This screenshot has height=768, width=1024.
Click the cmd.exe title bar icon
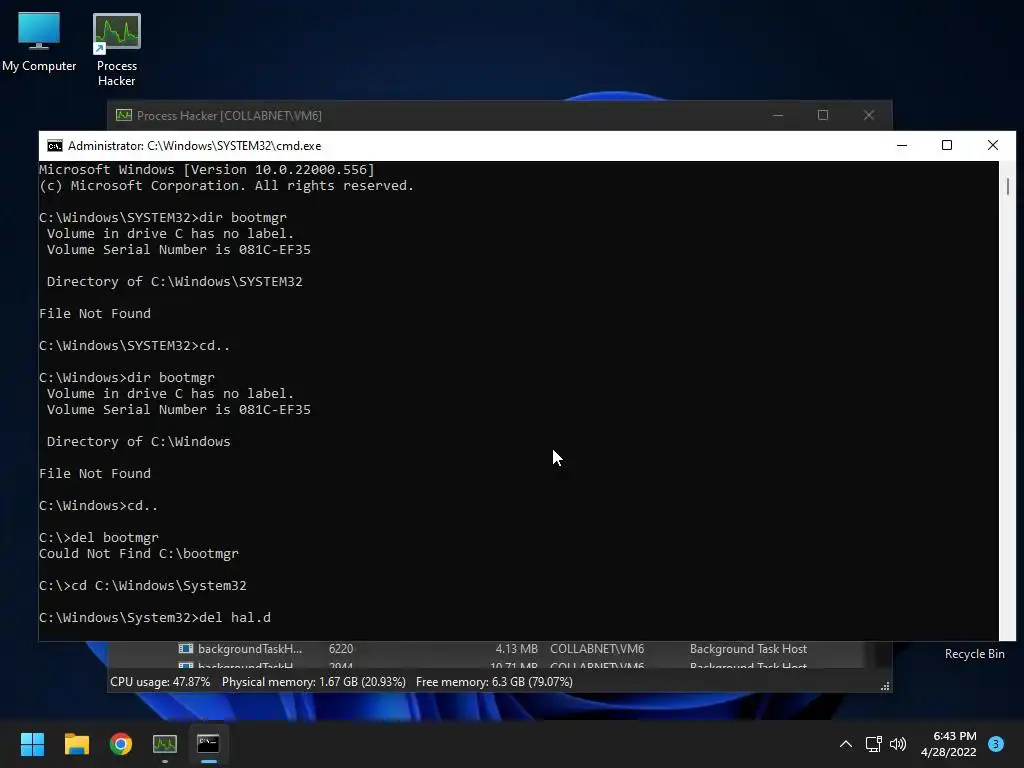point(55,146)
